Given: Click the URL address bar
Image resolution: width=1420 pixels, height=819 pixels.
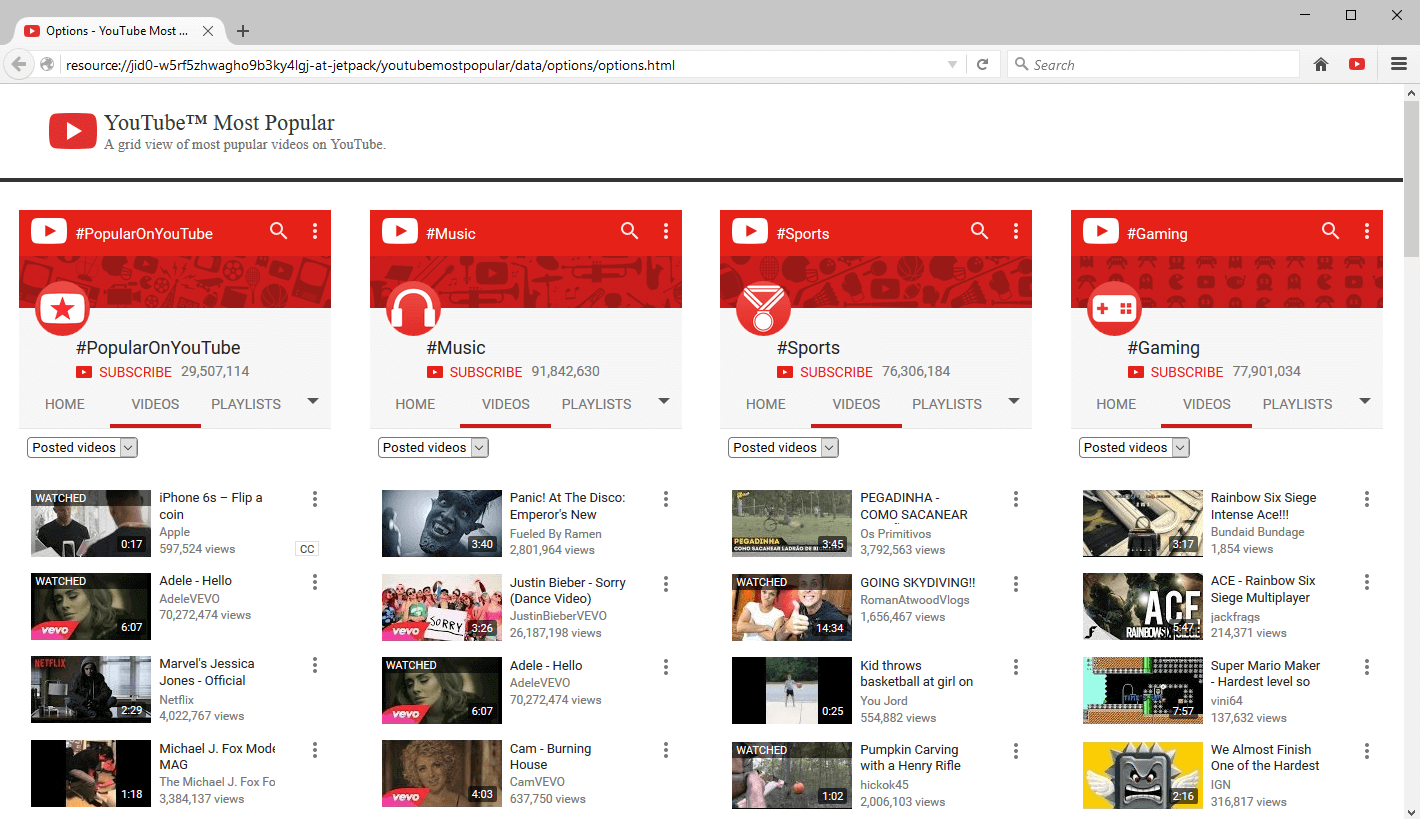Looking at the screenshot, I should [500, 65].
